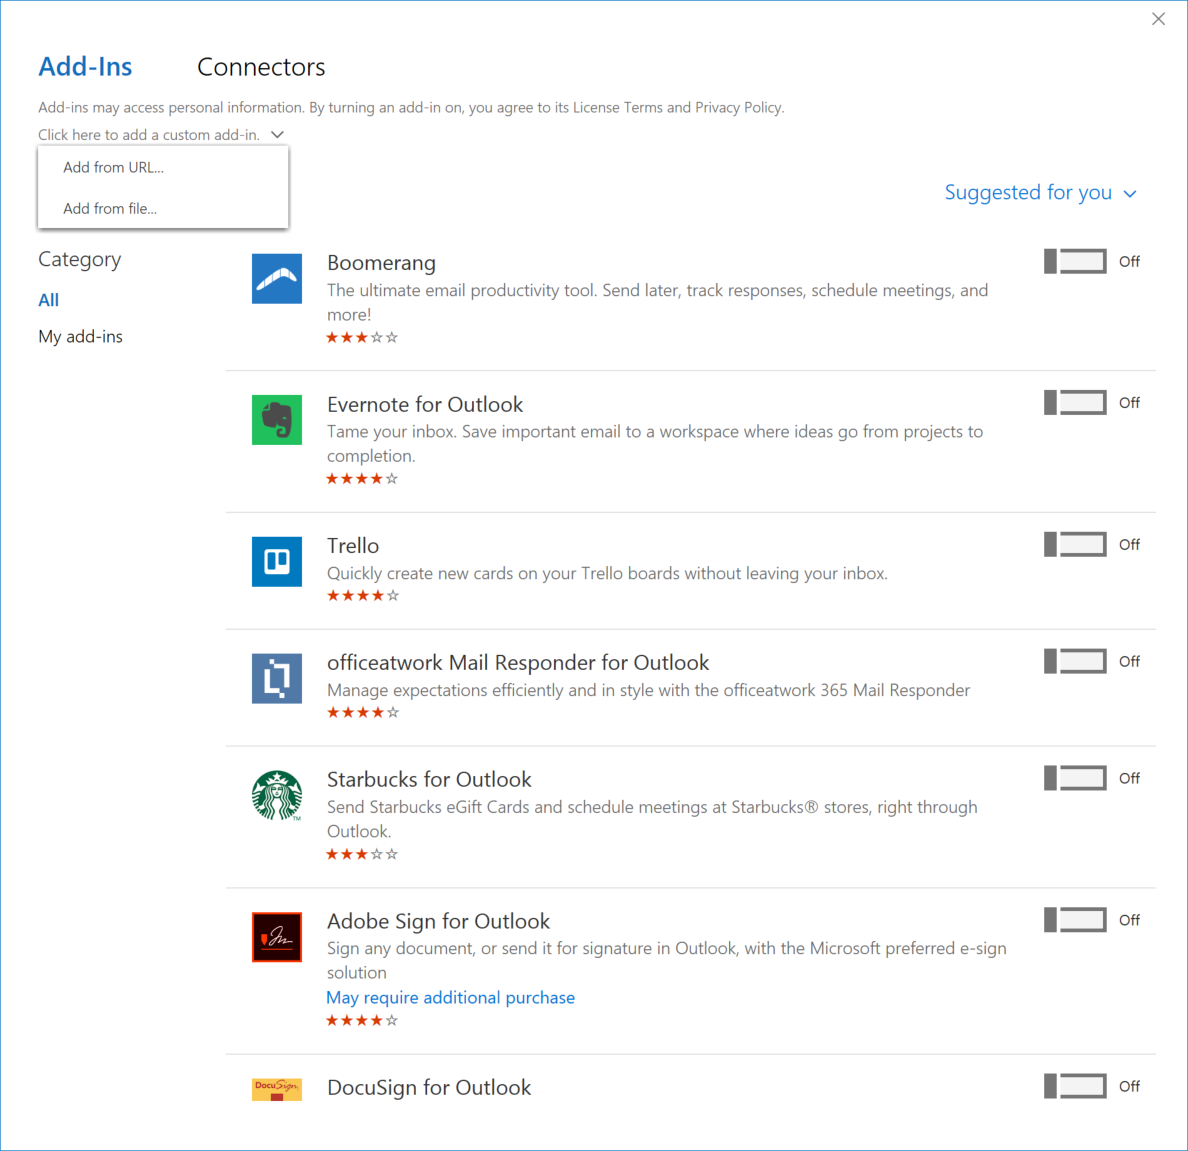Click the officeatwork Mail Responder icon
Screen dimensions: 1188x1151
(x=277, y=678)
